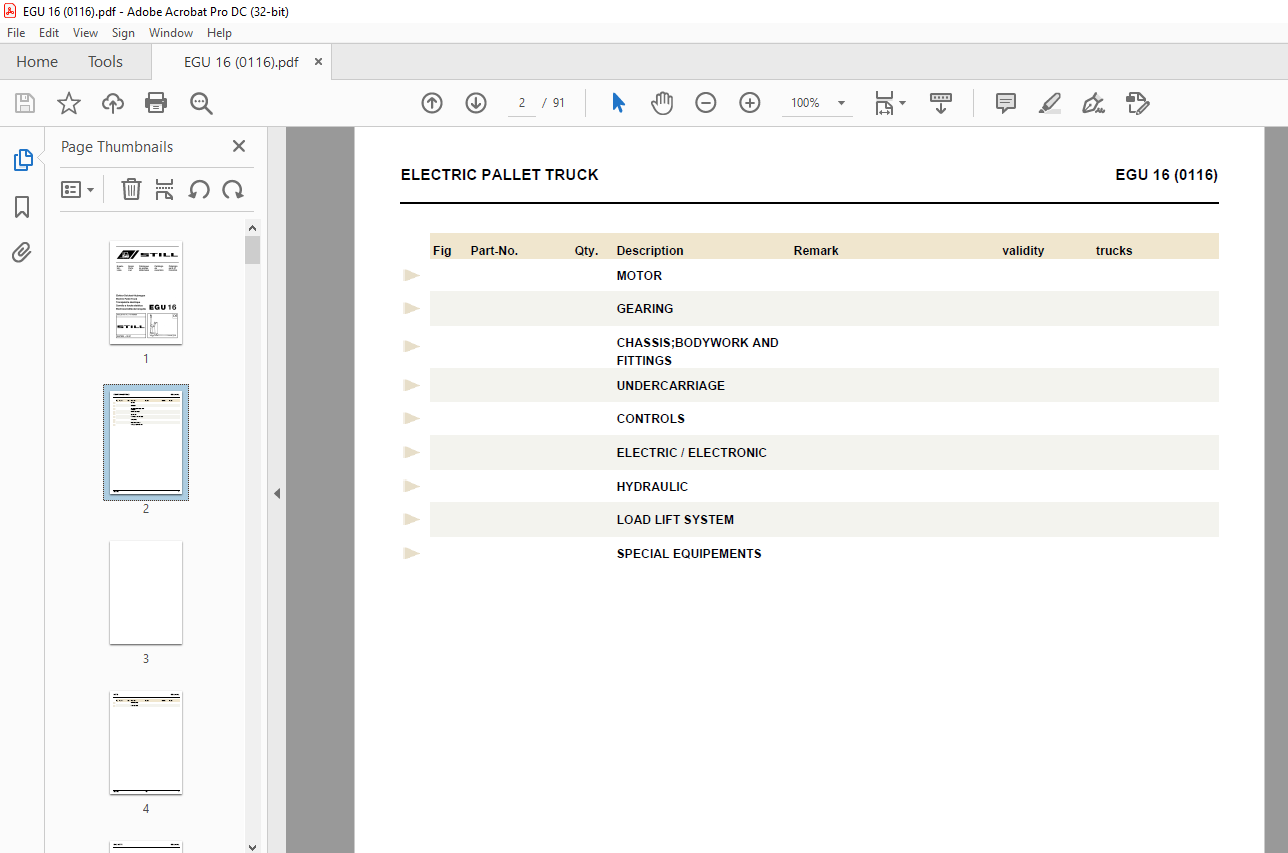
Task: Open the Attachments paperclip panel
Action: pos(22,252)
